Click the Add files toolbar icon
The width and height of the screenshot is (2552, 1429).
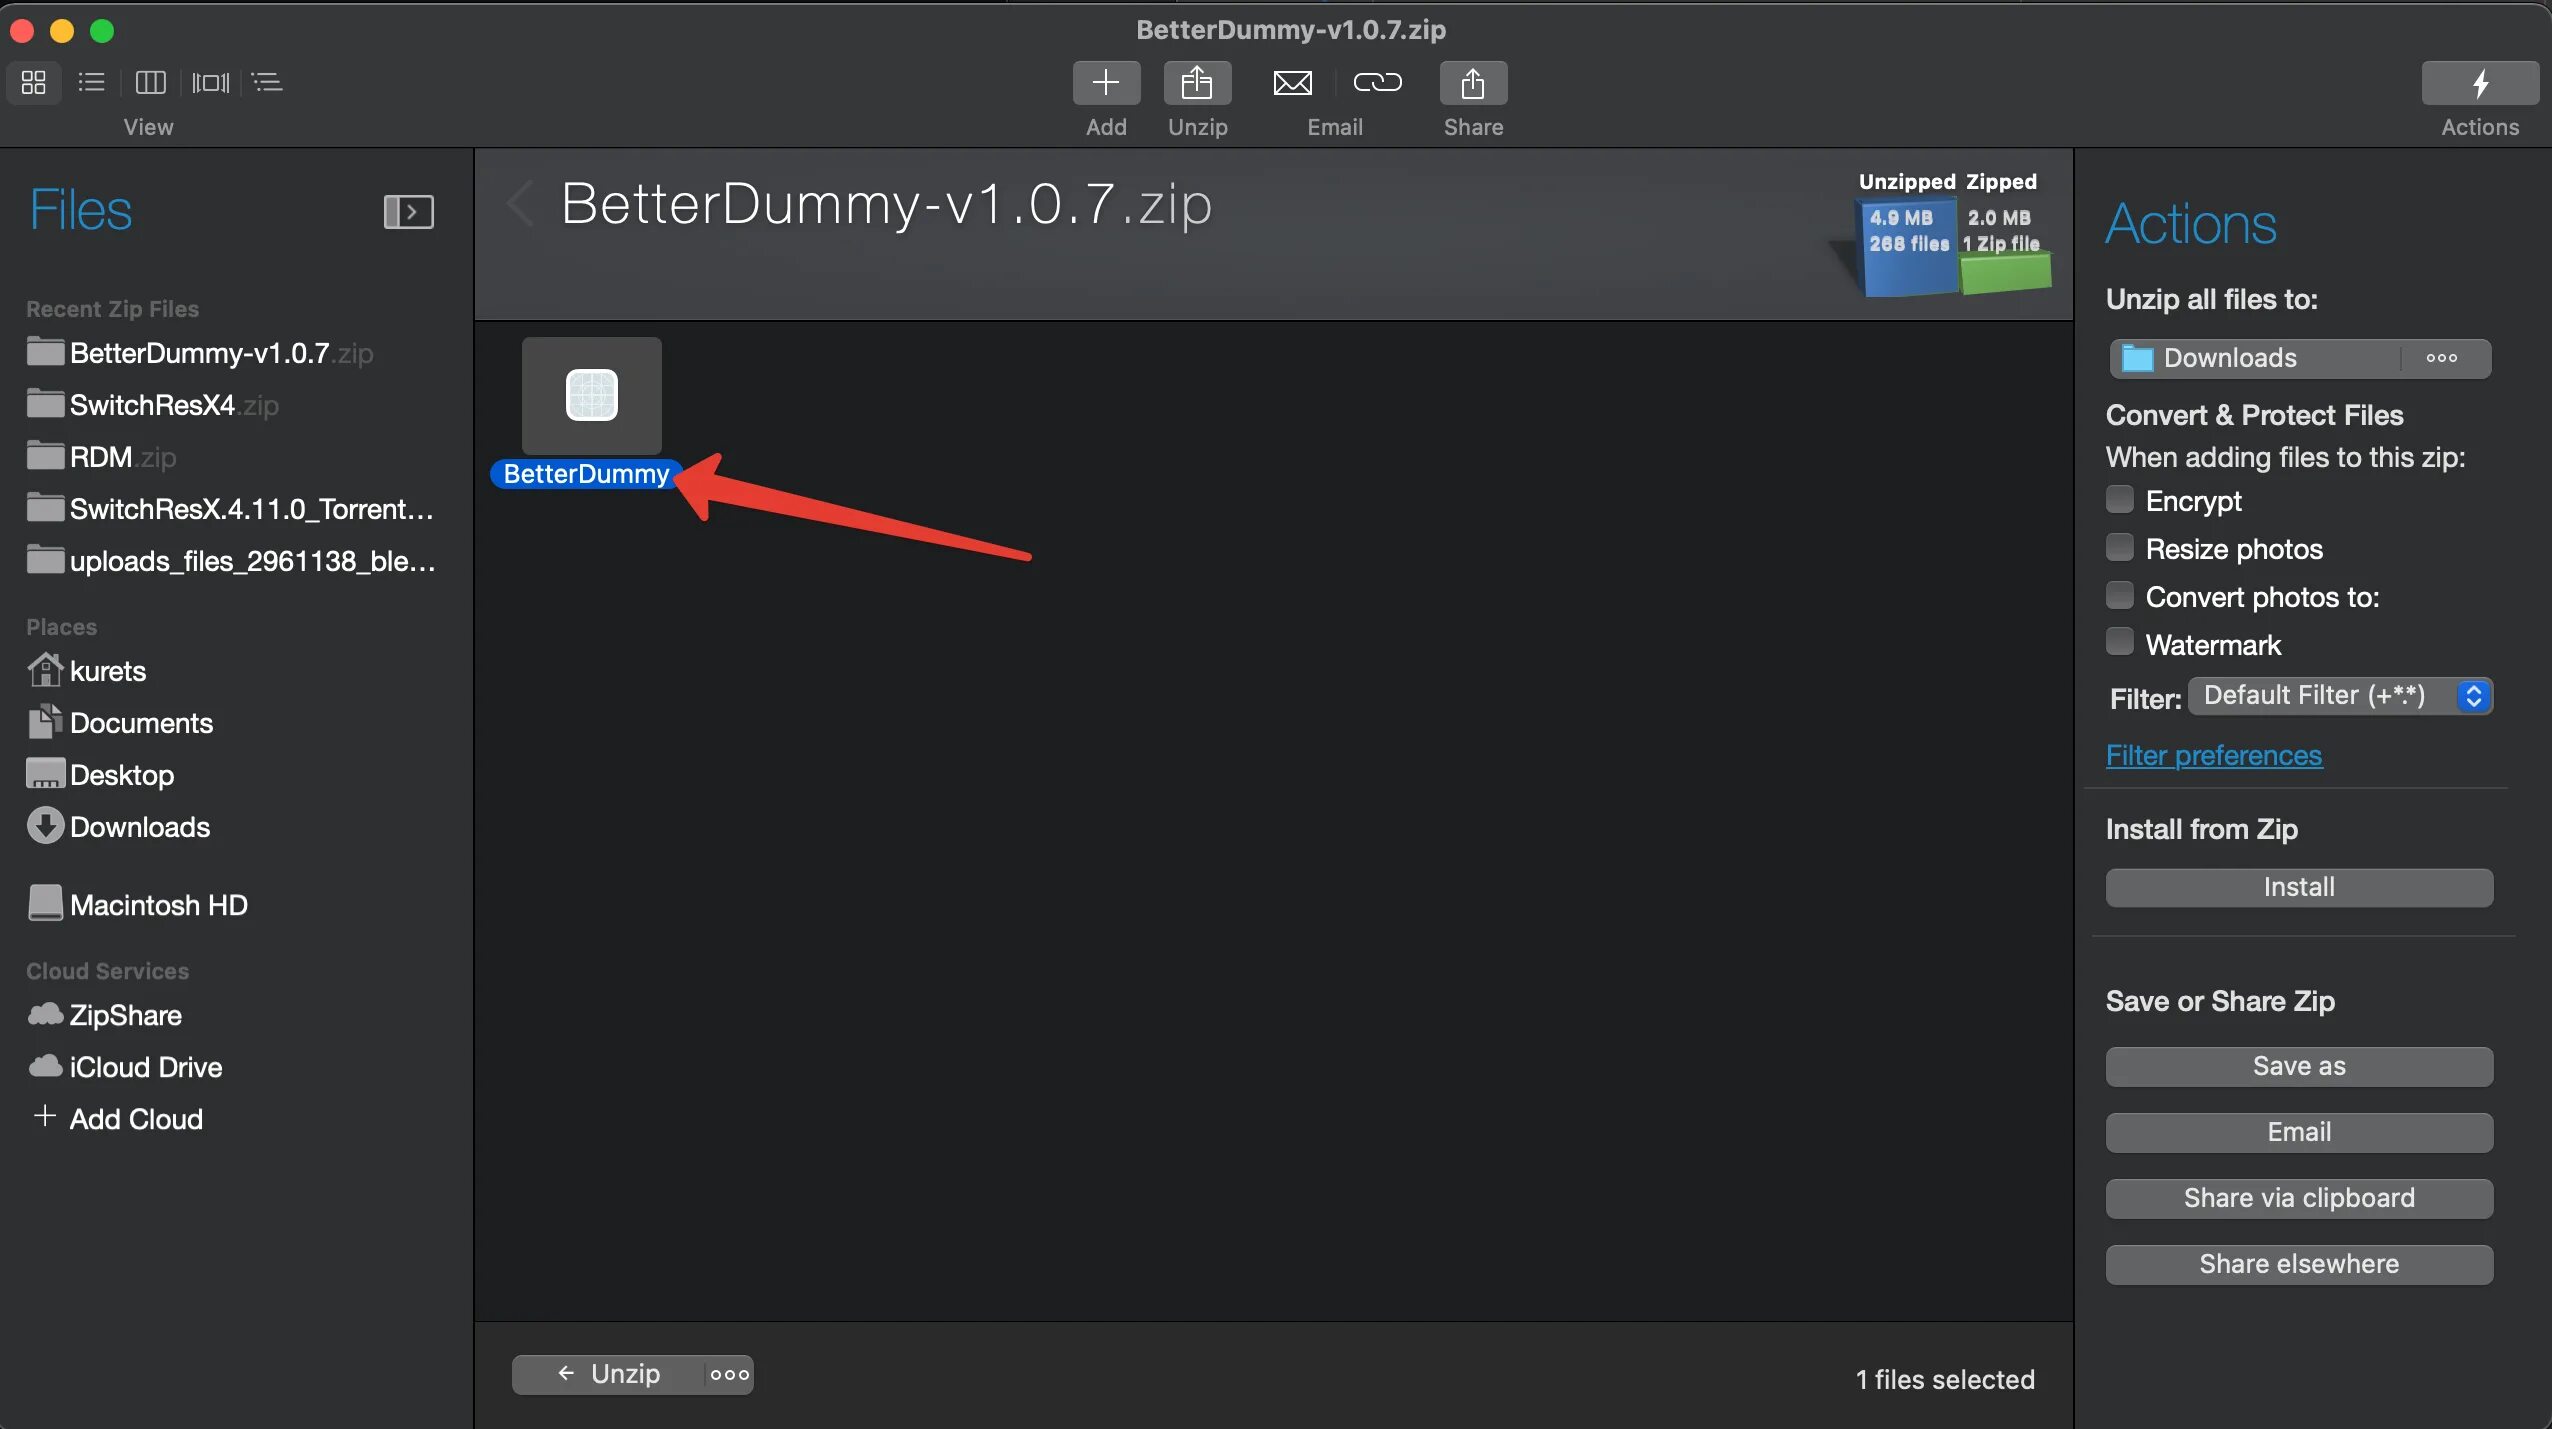tap(1106, 83)
